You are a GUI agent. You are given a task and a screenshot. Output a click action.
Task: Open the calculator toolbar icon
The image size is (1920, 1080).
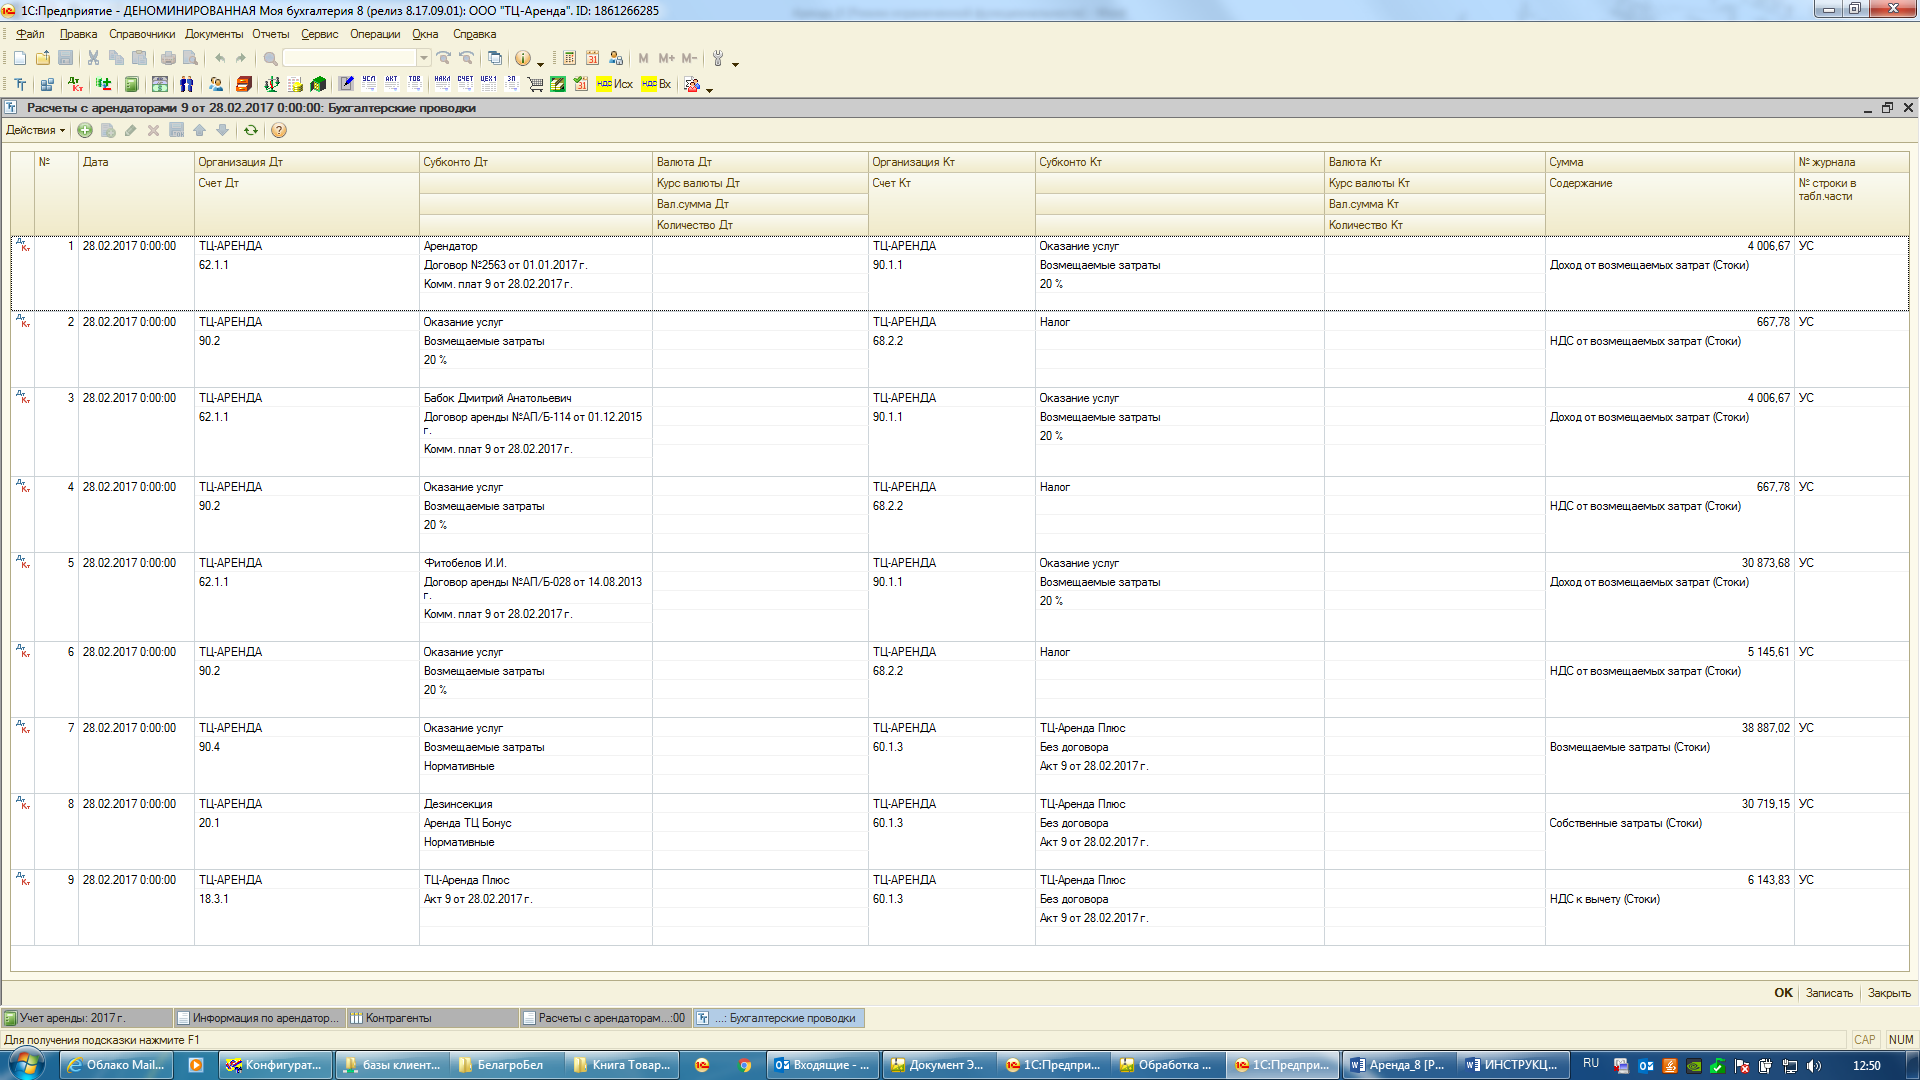coord(569,59)
